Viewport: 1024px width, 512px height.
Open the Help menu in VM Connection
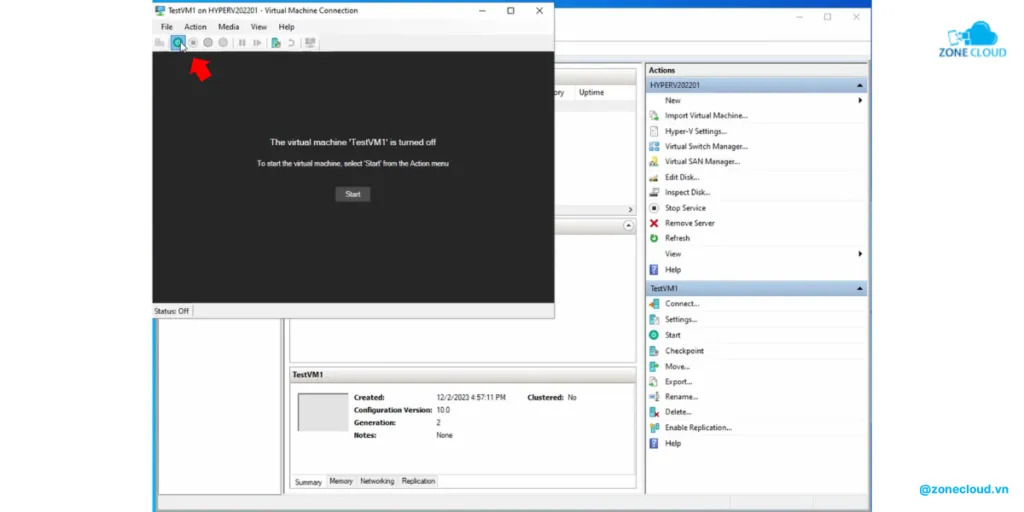(287, 27)
